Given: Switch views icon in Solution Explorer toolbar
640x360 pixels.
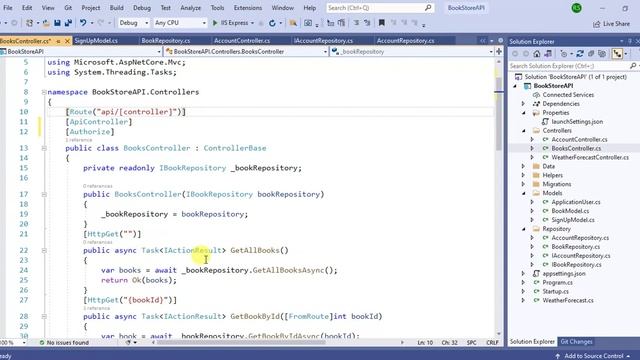Looking at the screenshot, I should pos(548,54).
